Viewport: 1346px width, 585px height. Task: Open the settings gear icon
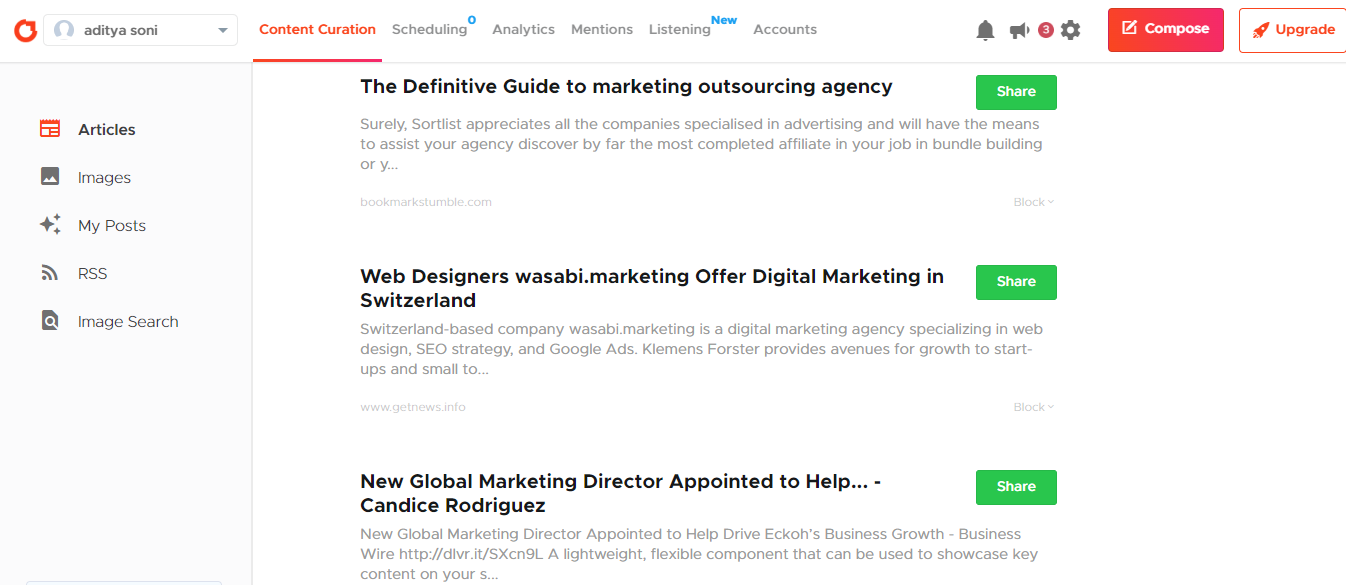tap(1070, 30)
